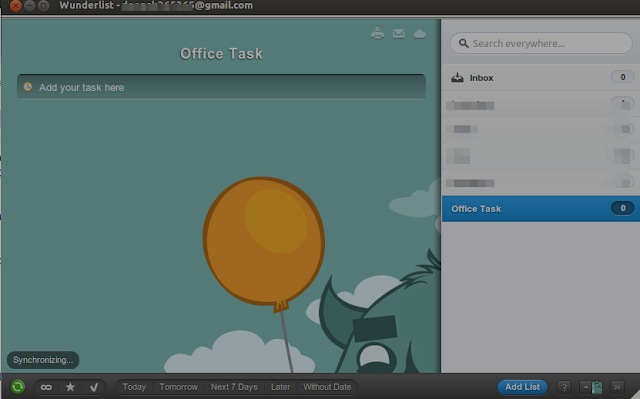
Task: Click the Add your task here field
Action: 221,87
